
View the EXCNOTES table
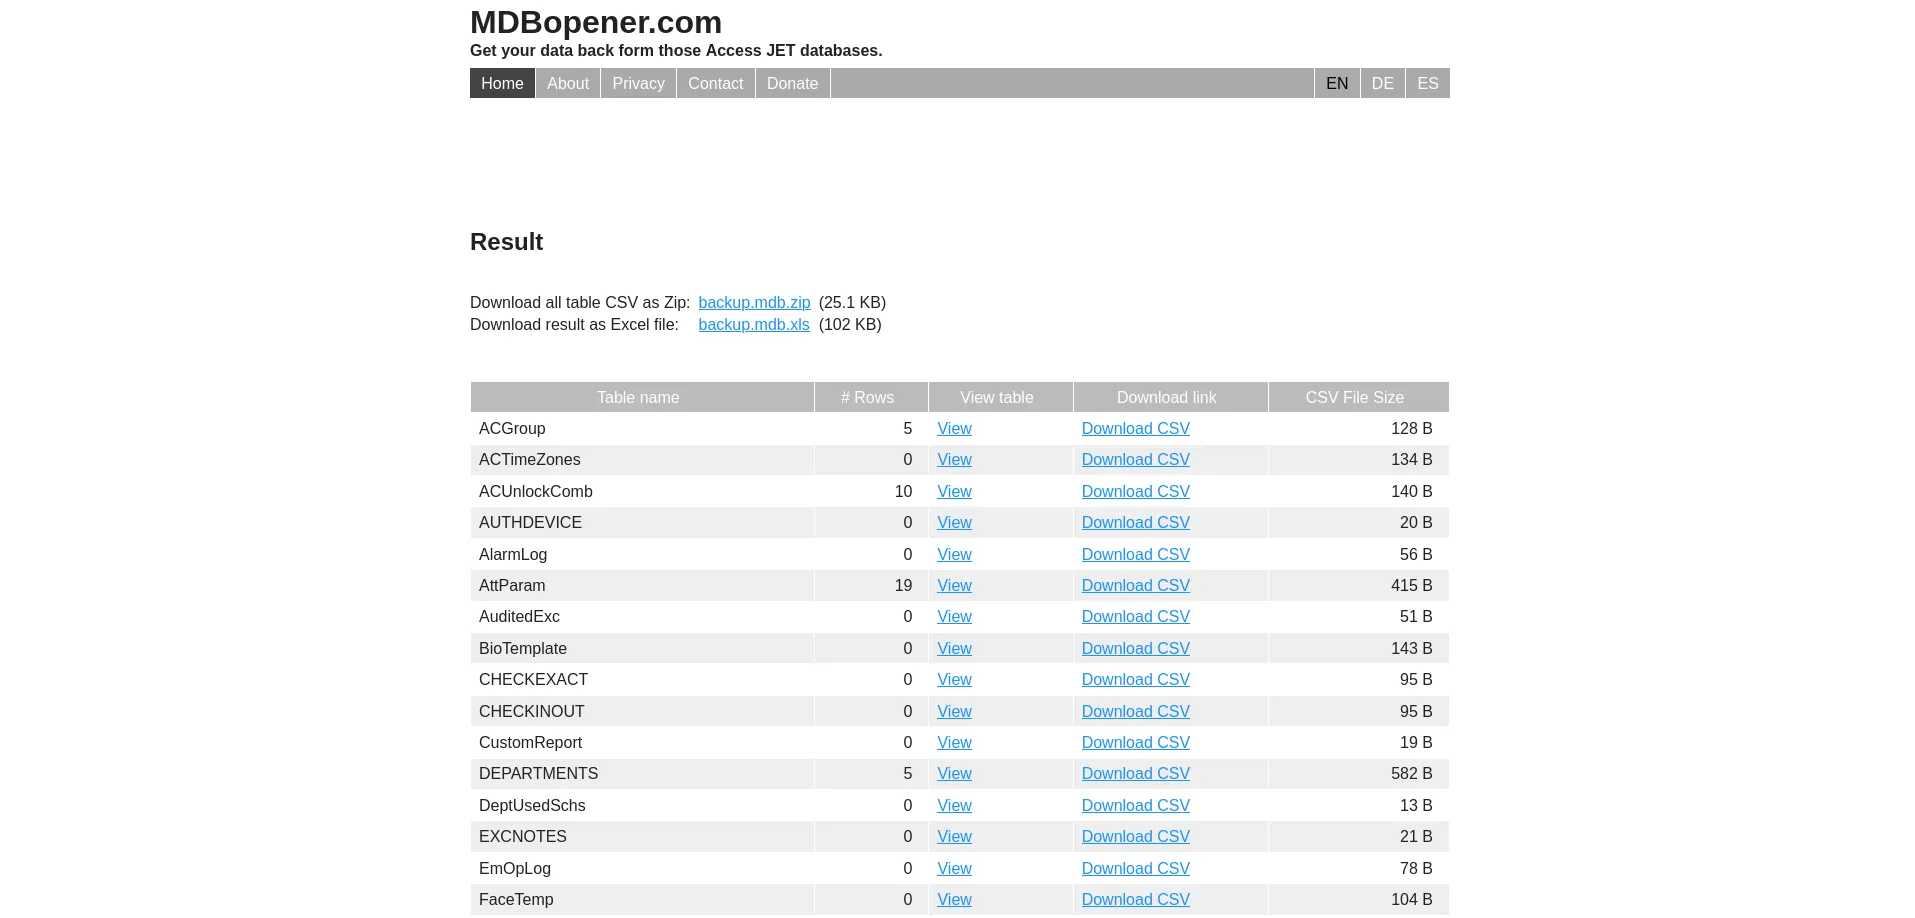tap(954, 836)
